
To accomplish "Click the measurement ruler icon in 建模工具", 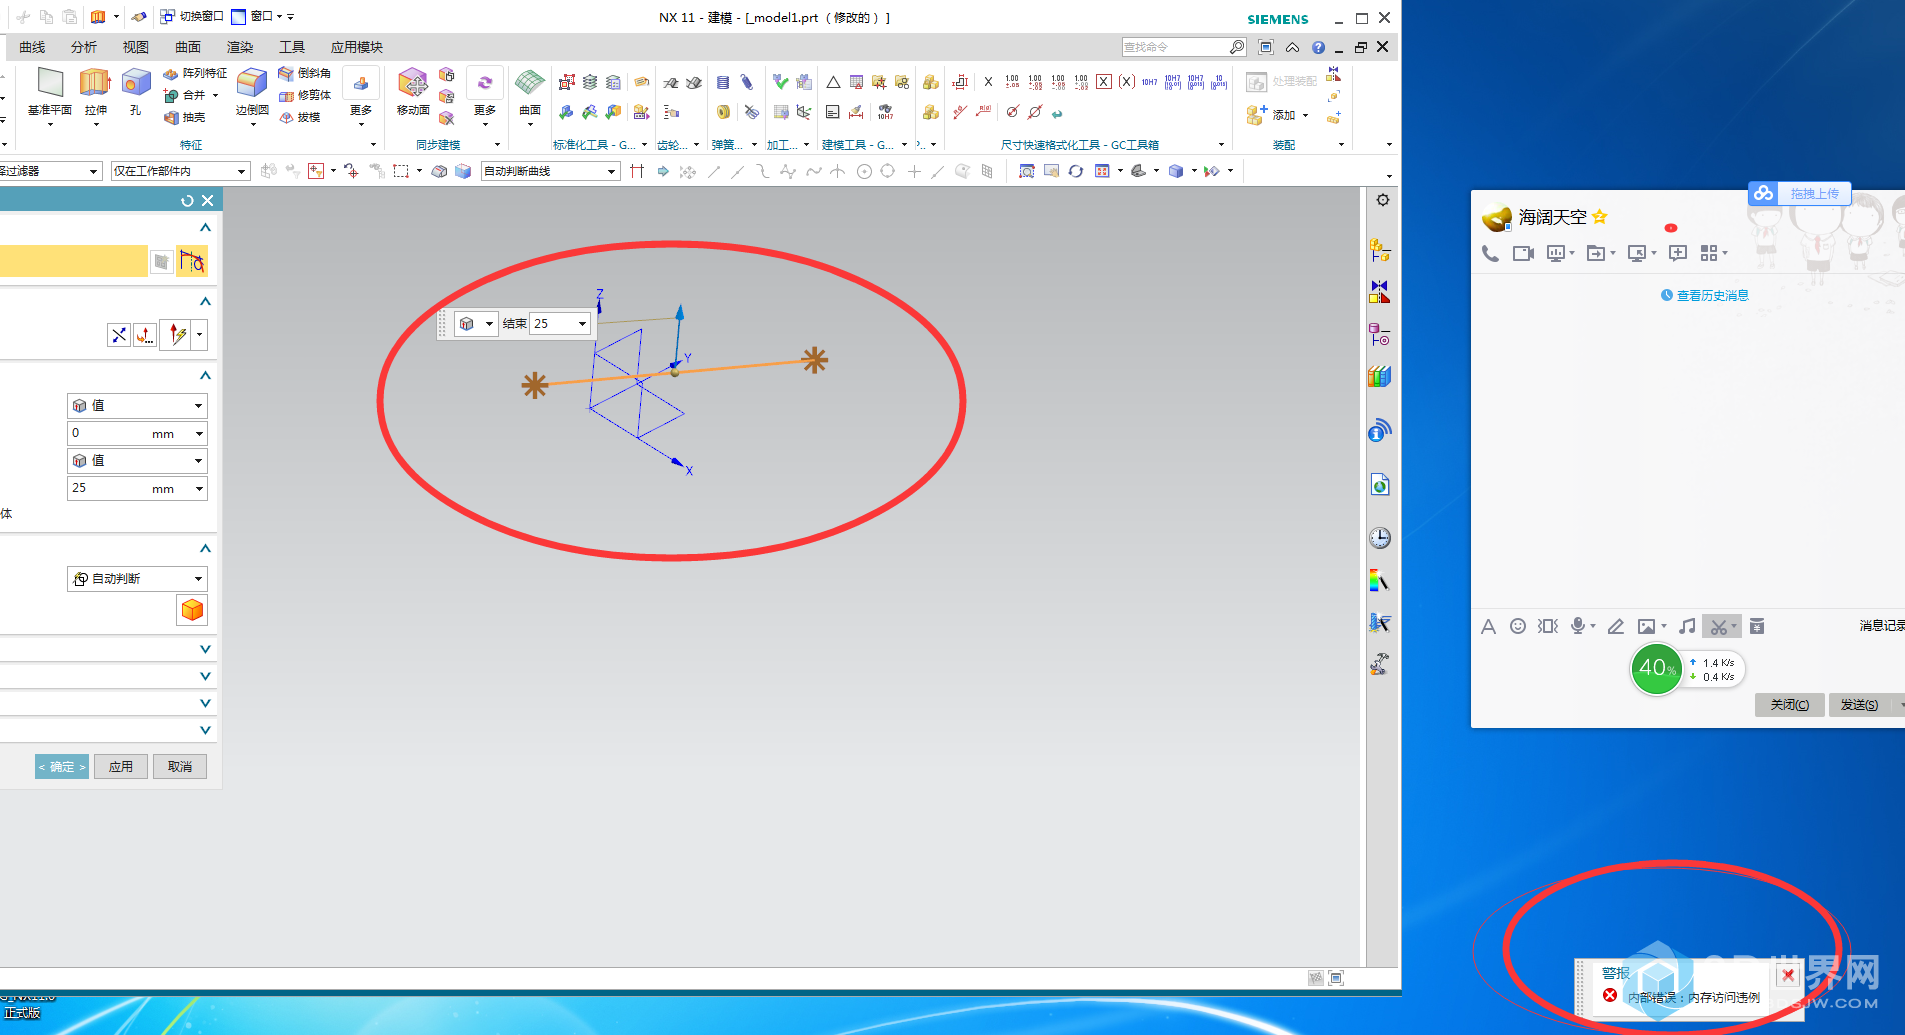I will (x=856, y=112).
